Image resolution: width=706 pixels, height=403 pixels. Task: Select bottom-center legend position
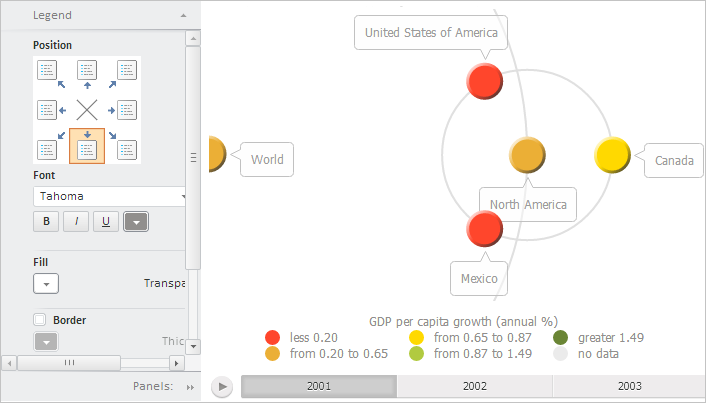[87, 147]
